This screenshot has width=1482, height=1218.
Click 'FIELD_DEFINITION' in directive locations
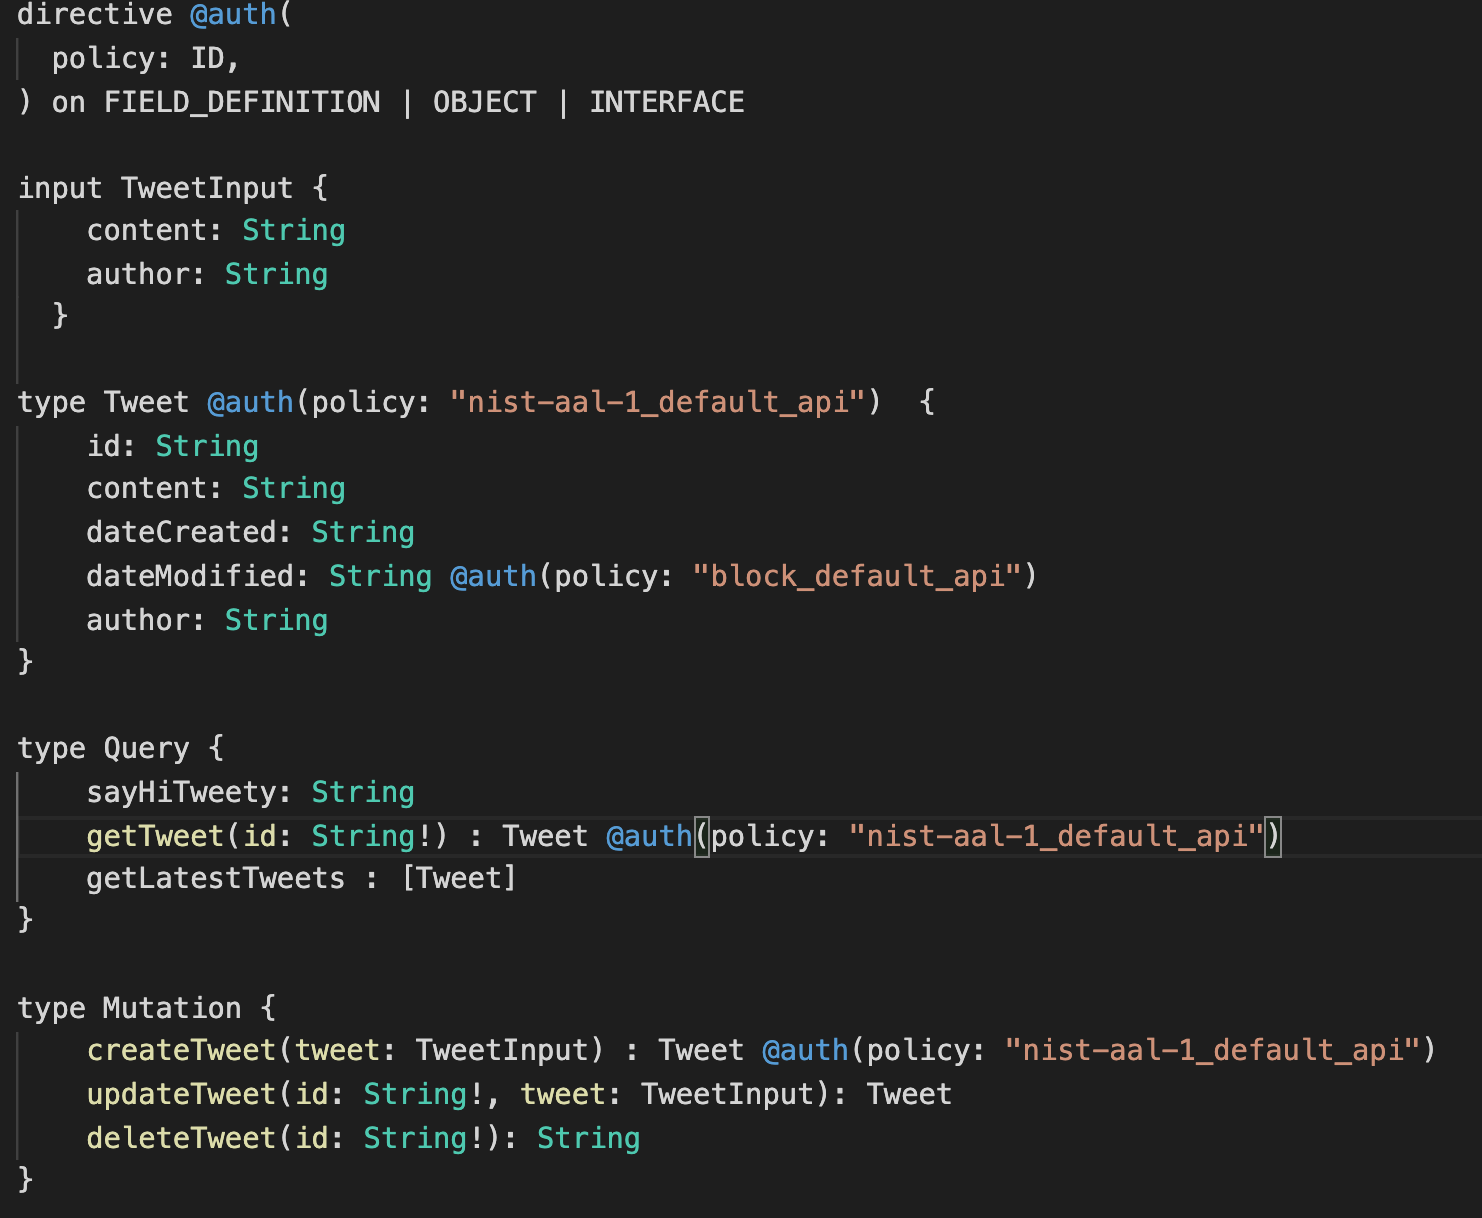point(242,102)
